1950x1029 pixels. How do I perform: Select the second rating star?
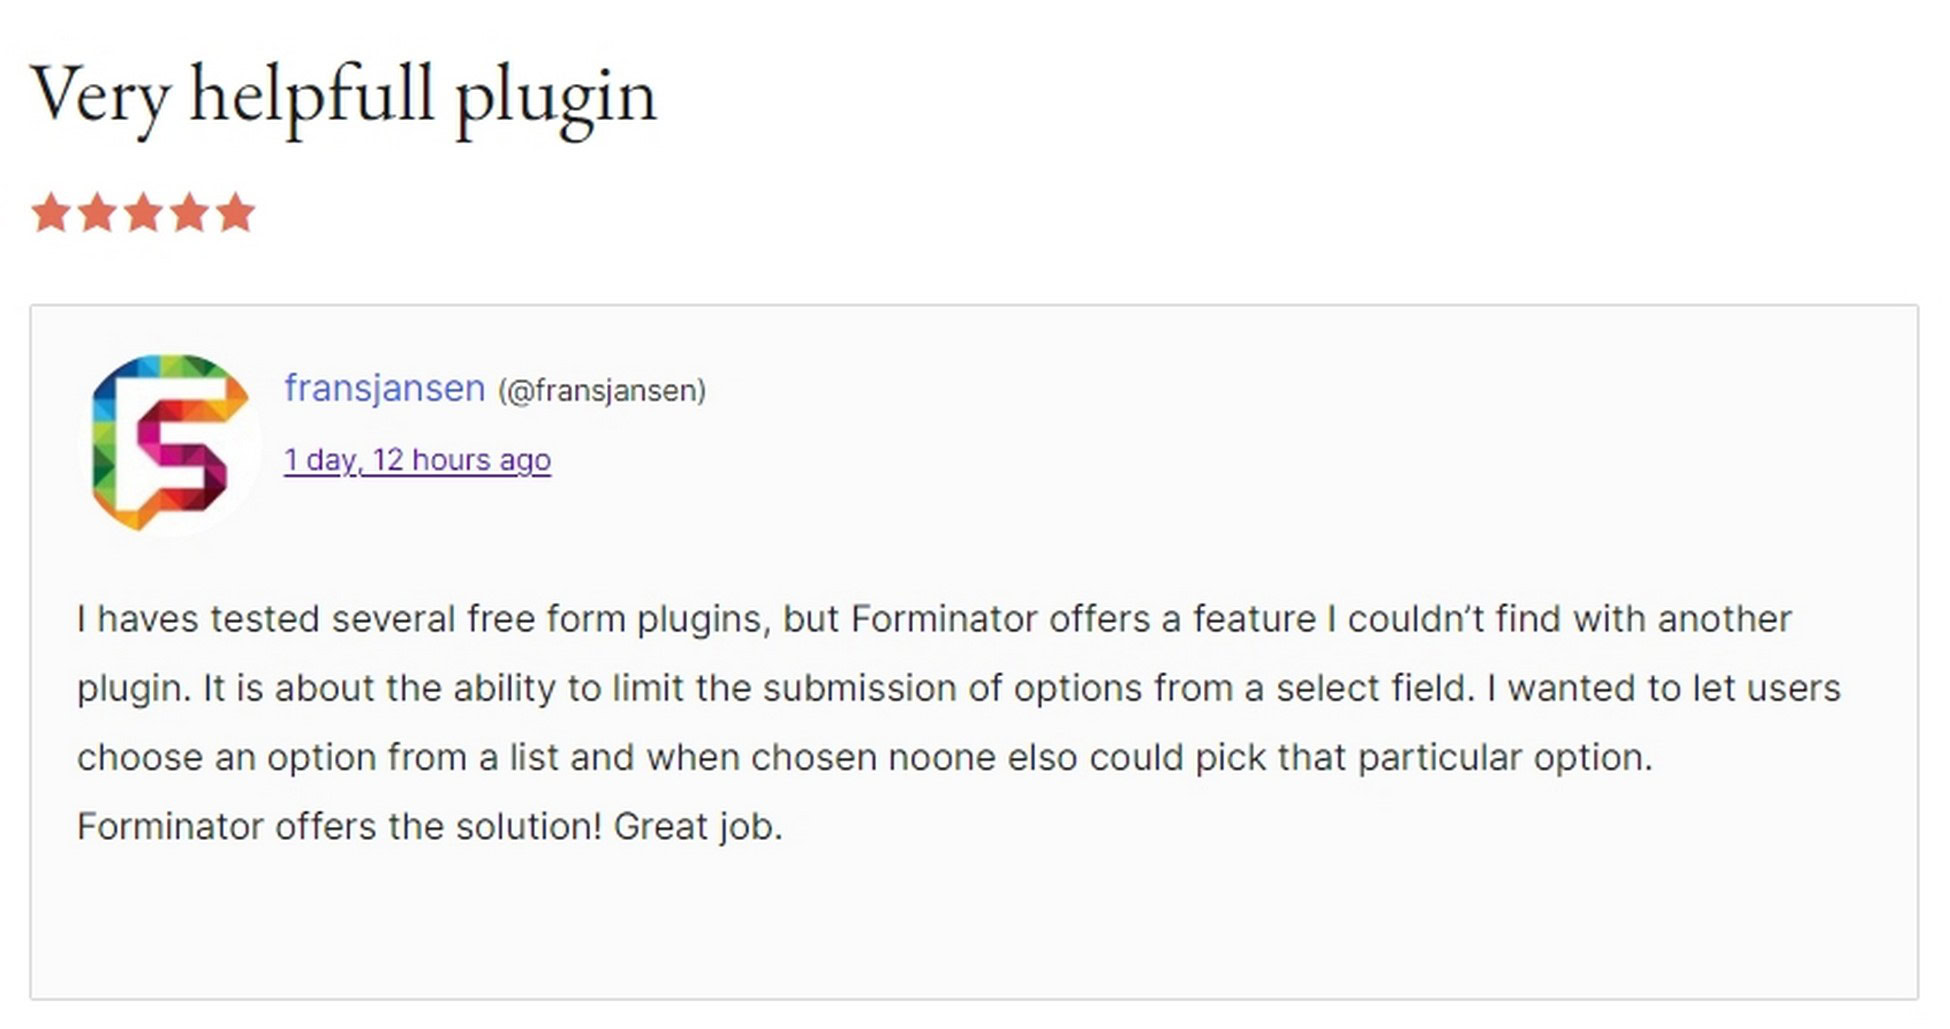click(x=97, y=213)
